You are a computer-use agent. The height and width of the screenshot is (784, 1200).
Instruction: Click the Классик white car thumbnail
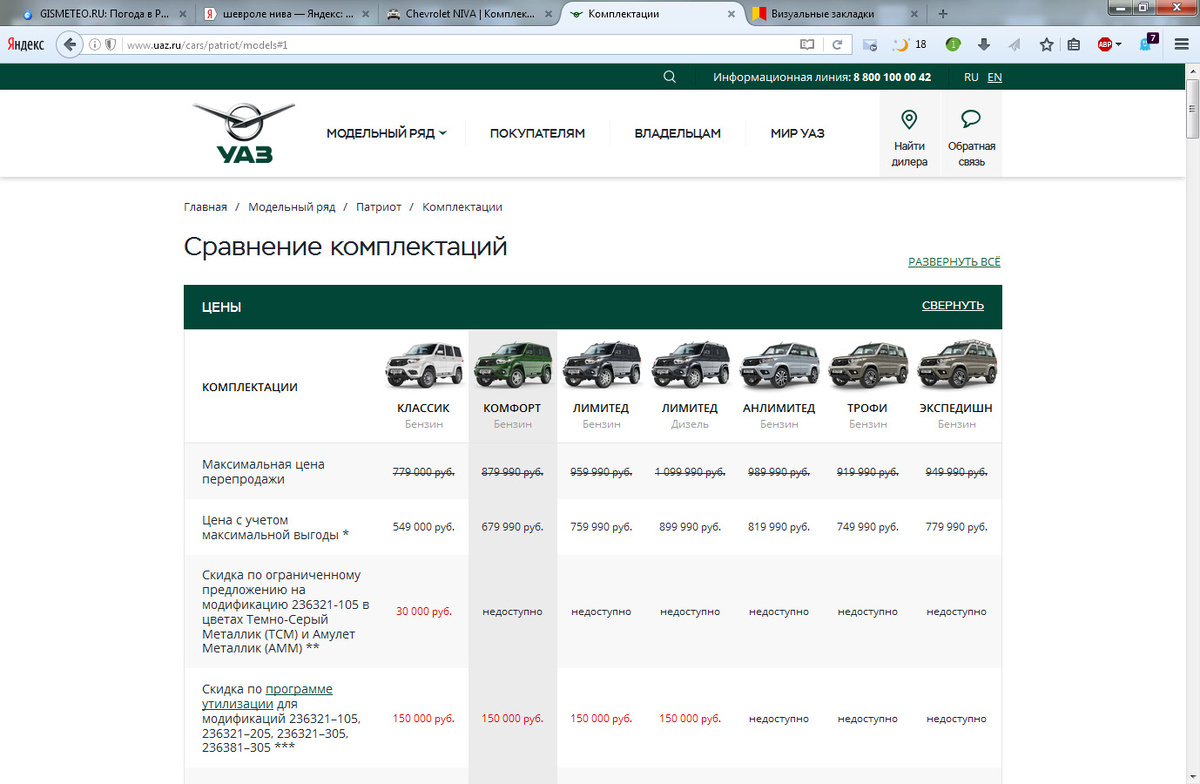pyautogui.click(x=423, y=366)
